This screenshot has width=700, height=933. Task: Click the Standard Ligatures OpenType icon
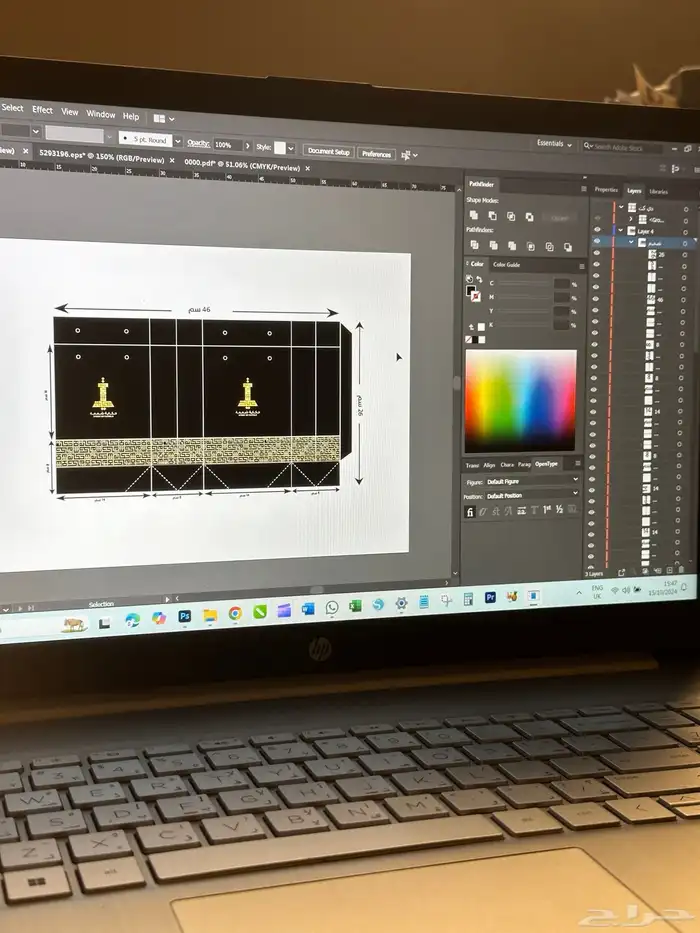pos(471,511)
